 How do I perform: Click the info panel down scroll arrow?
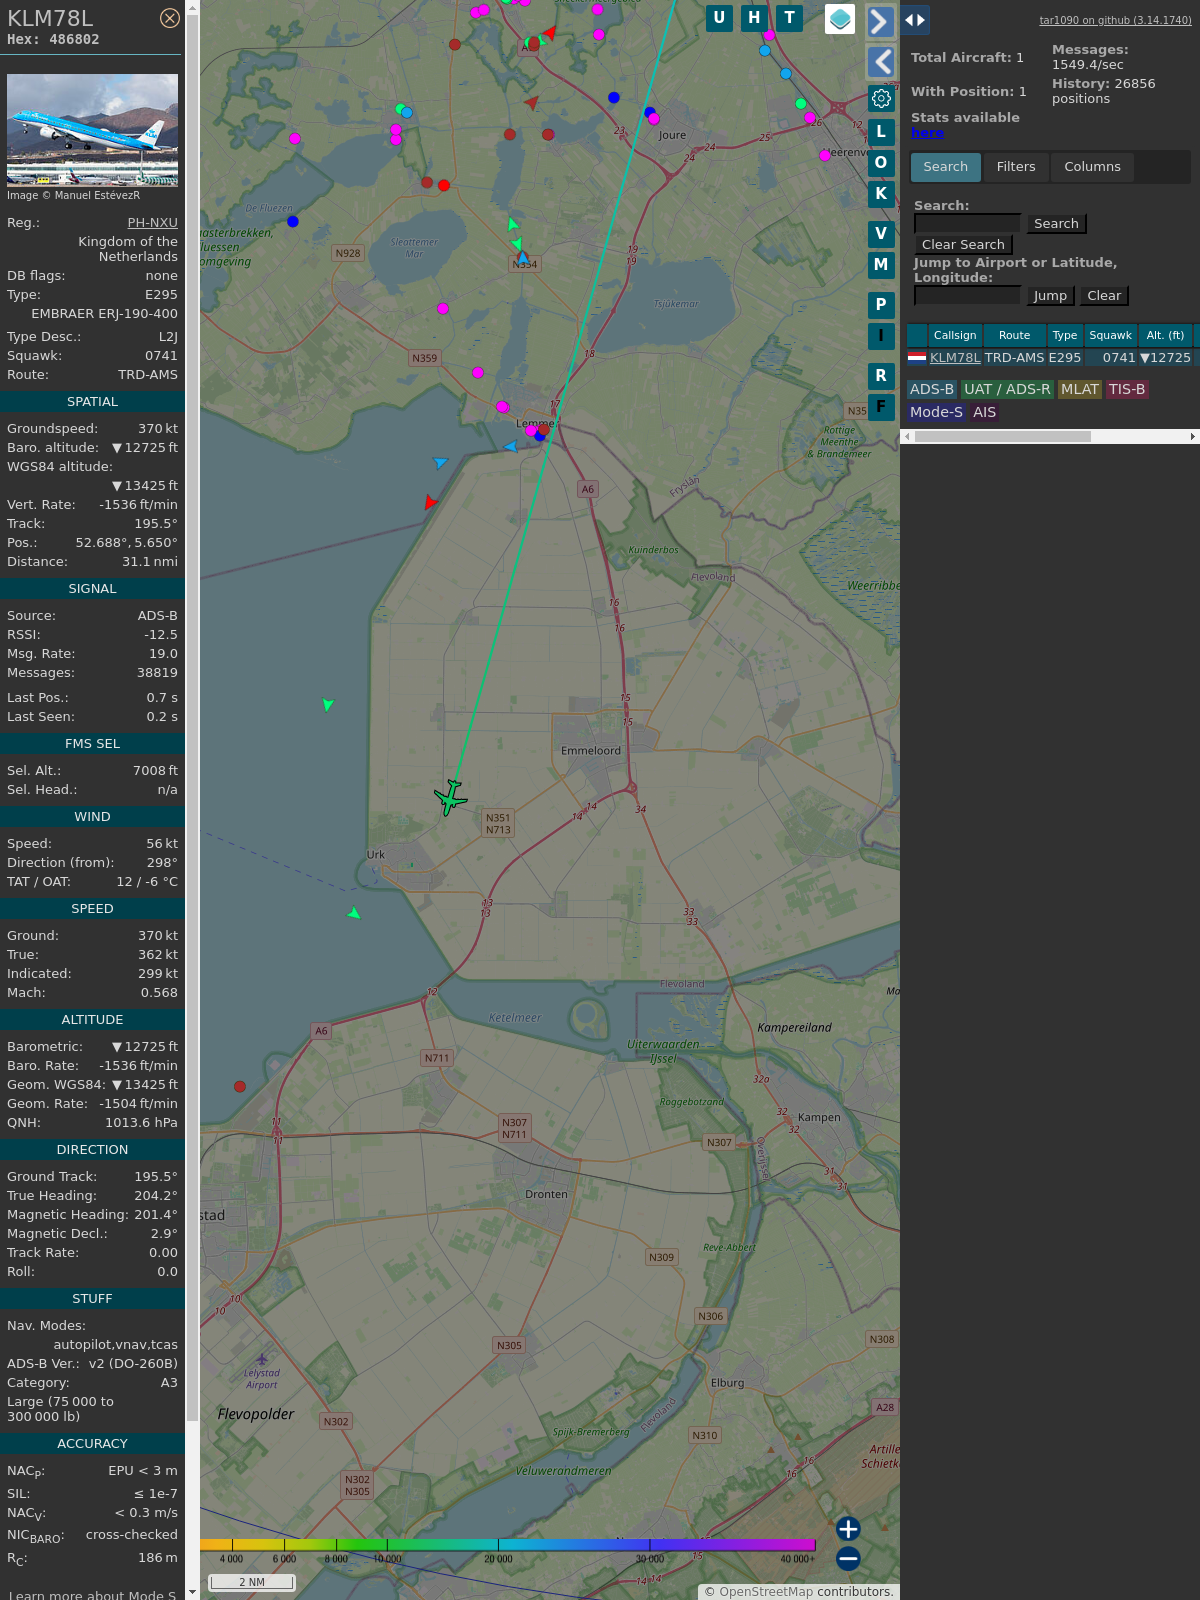[x=192, y=1592]
